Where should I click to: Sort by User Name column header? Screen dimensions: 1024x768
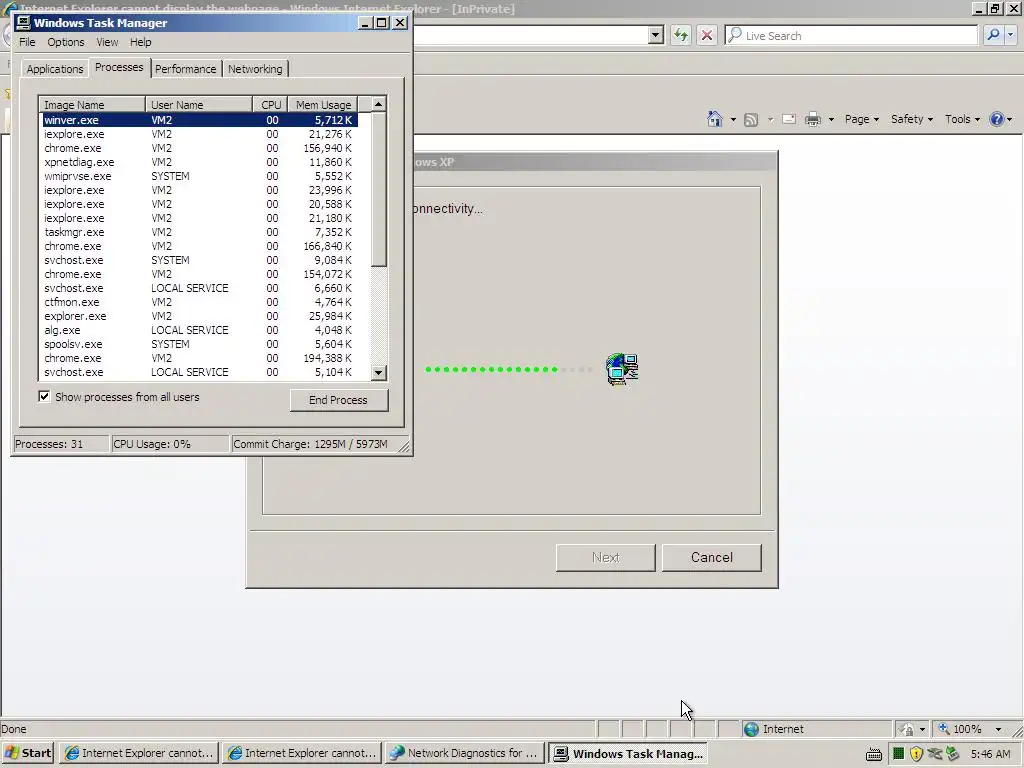tap(199, 104)
